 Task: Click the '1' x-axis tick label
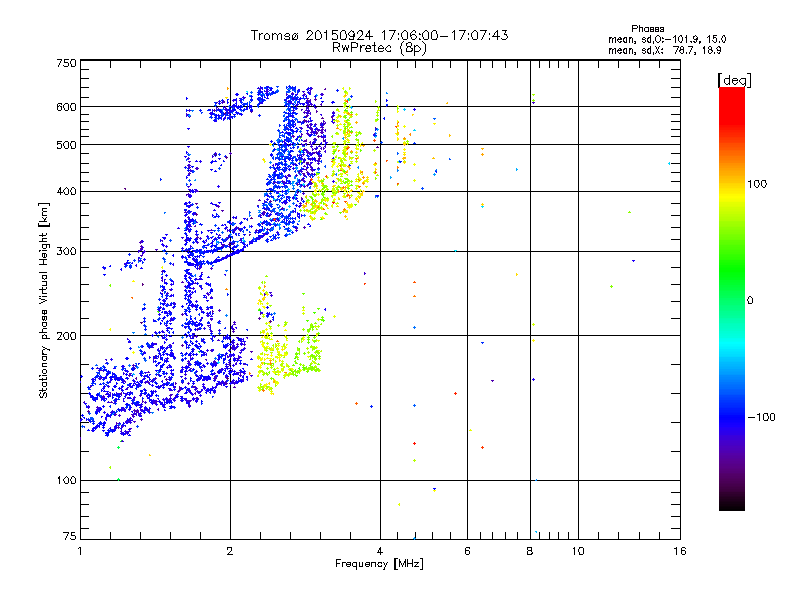pyautogui.click(x=80, y=551)
